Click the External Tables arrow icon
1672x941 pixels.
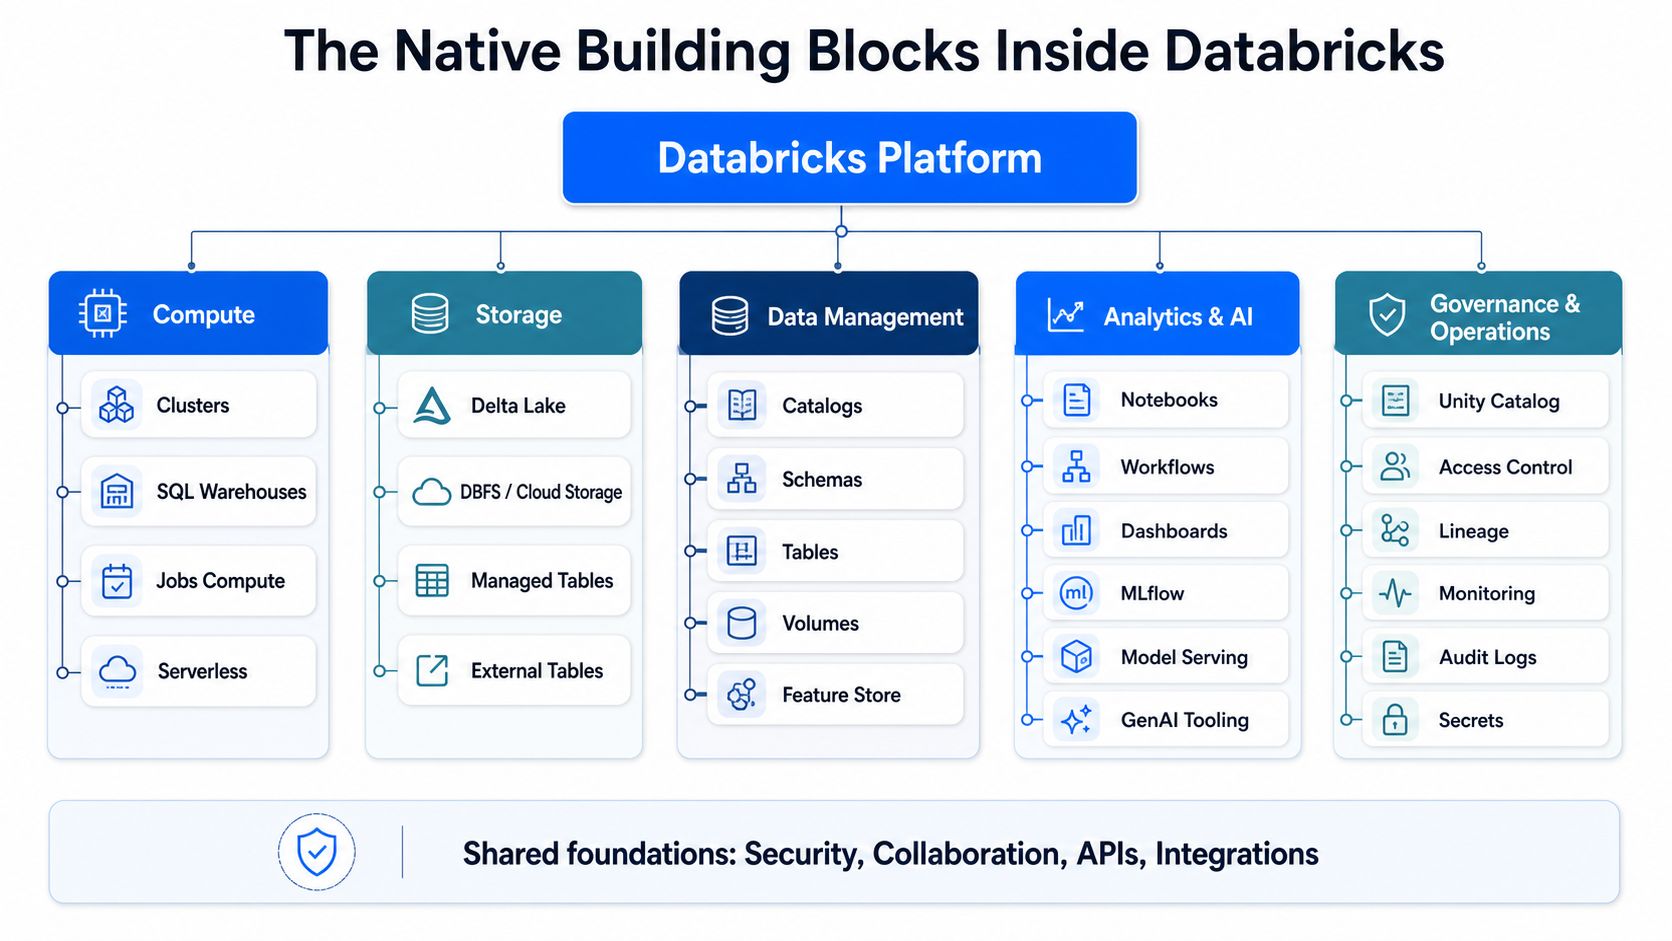432,670
